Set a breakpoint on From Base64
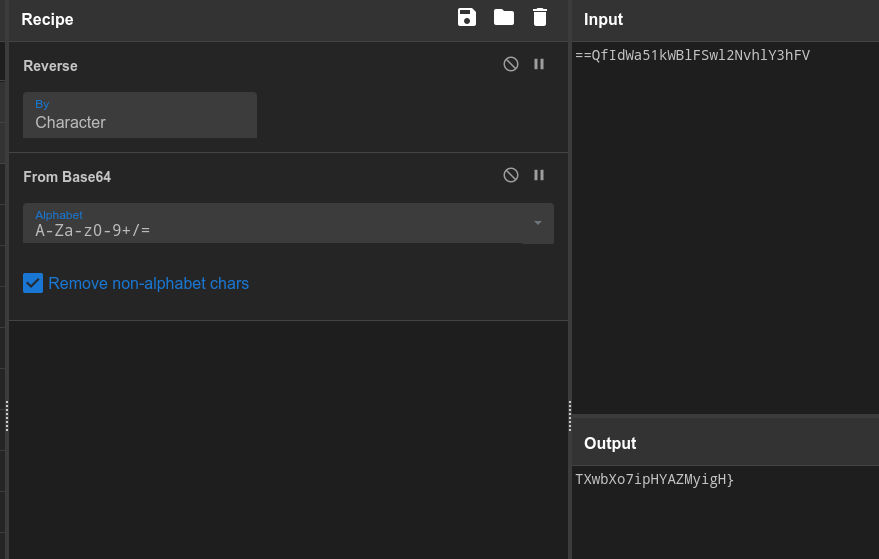 [539, 175]
